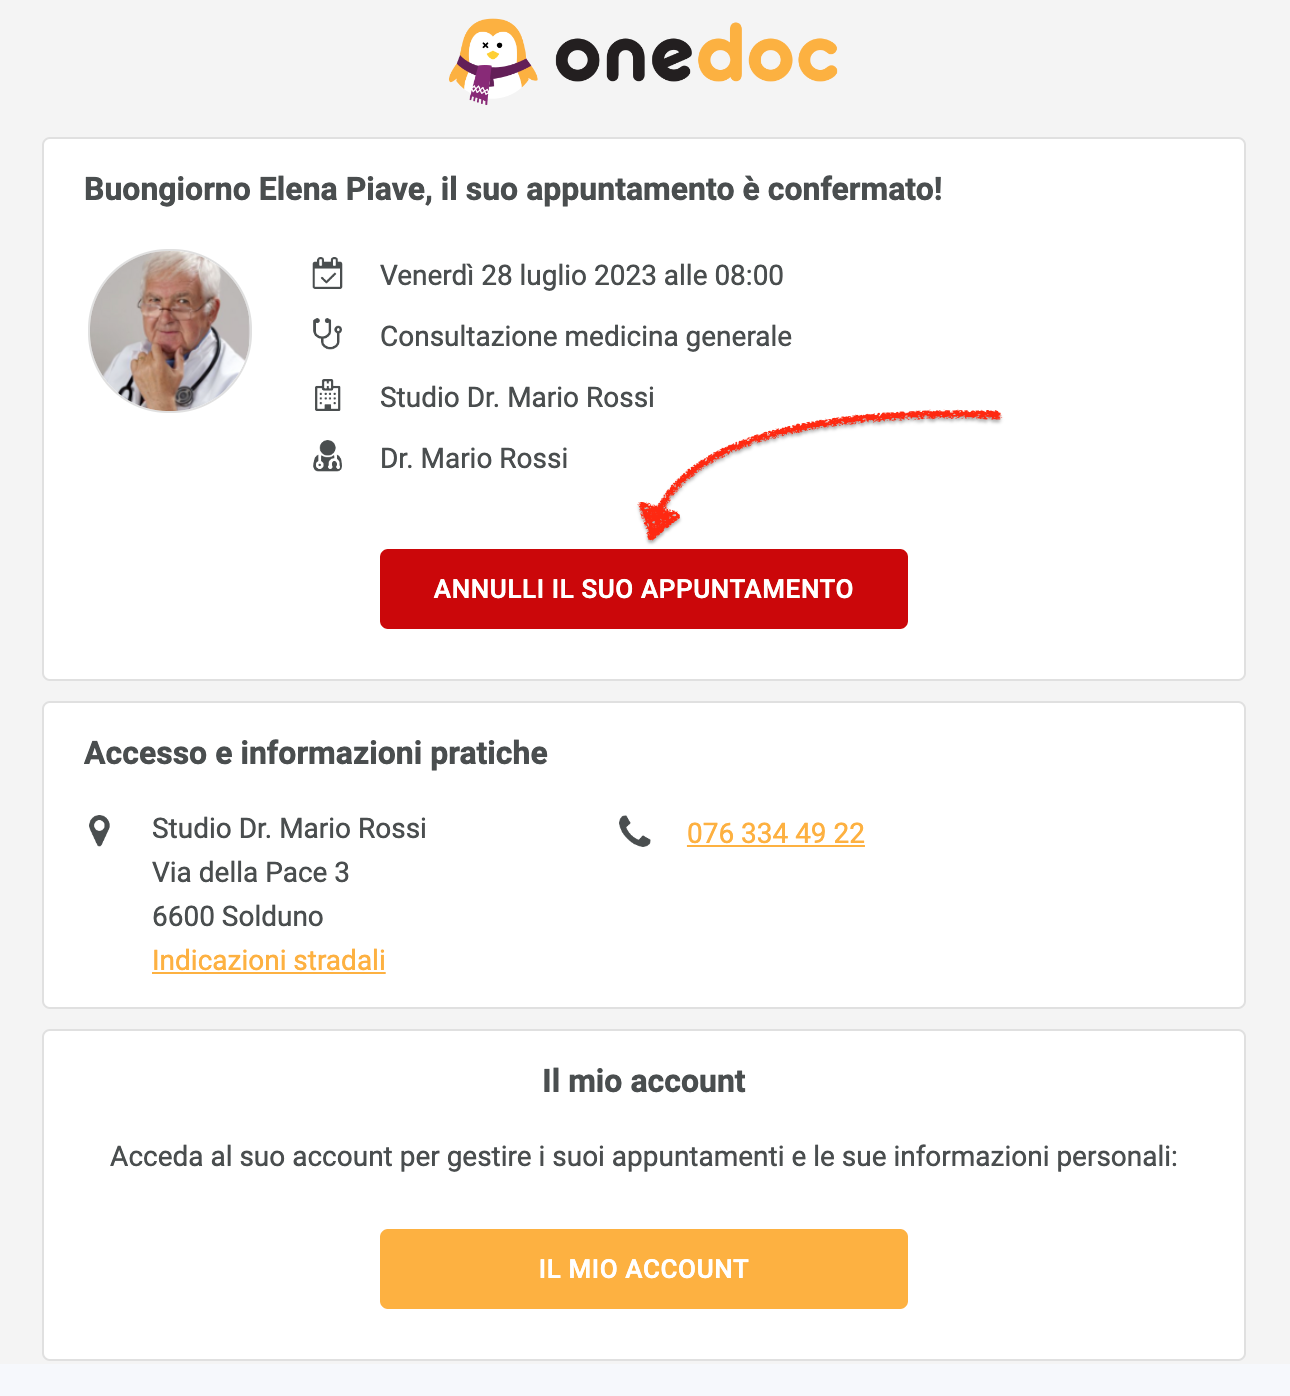Open the Il mio account button
Screen dimensions: 1290x1396
tap(643, 1268)
